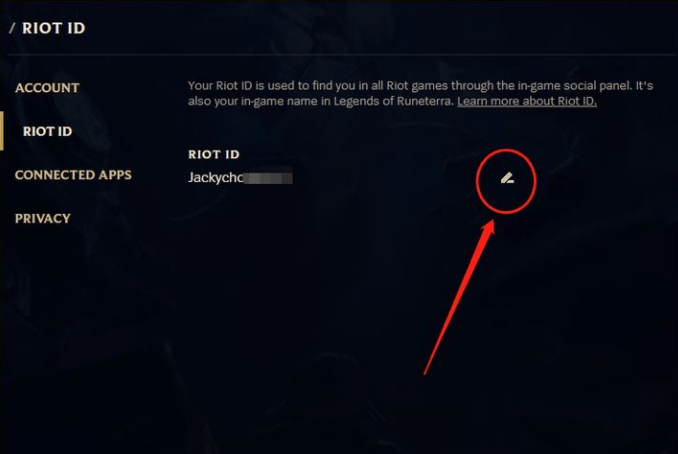678x454 pixels.
Task: Click the / RIOT ID page header
Action: click(x=48, y=28)
